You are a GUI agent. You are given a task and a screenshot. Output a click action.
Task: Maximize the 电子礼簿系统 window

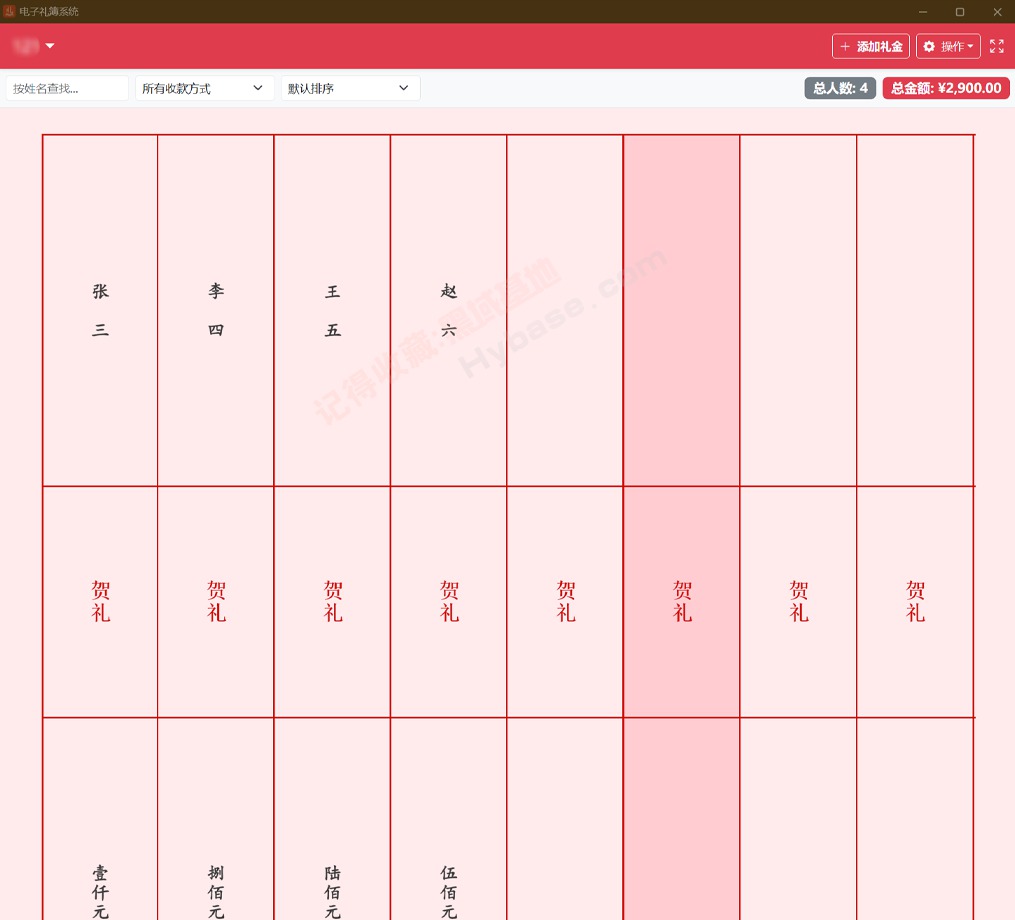coord(960,11)
